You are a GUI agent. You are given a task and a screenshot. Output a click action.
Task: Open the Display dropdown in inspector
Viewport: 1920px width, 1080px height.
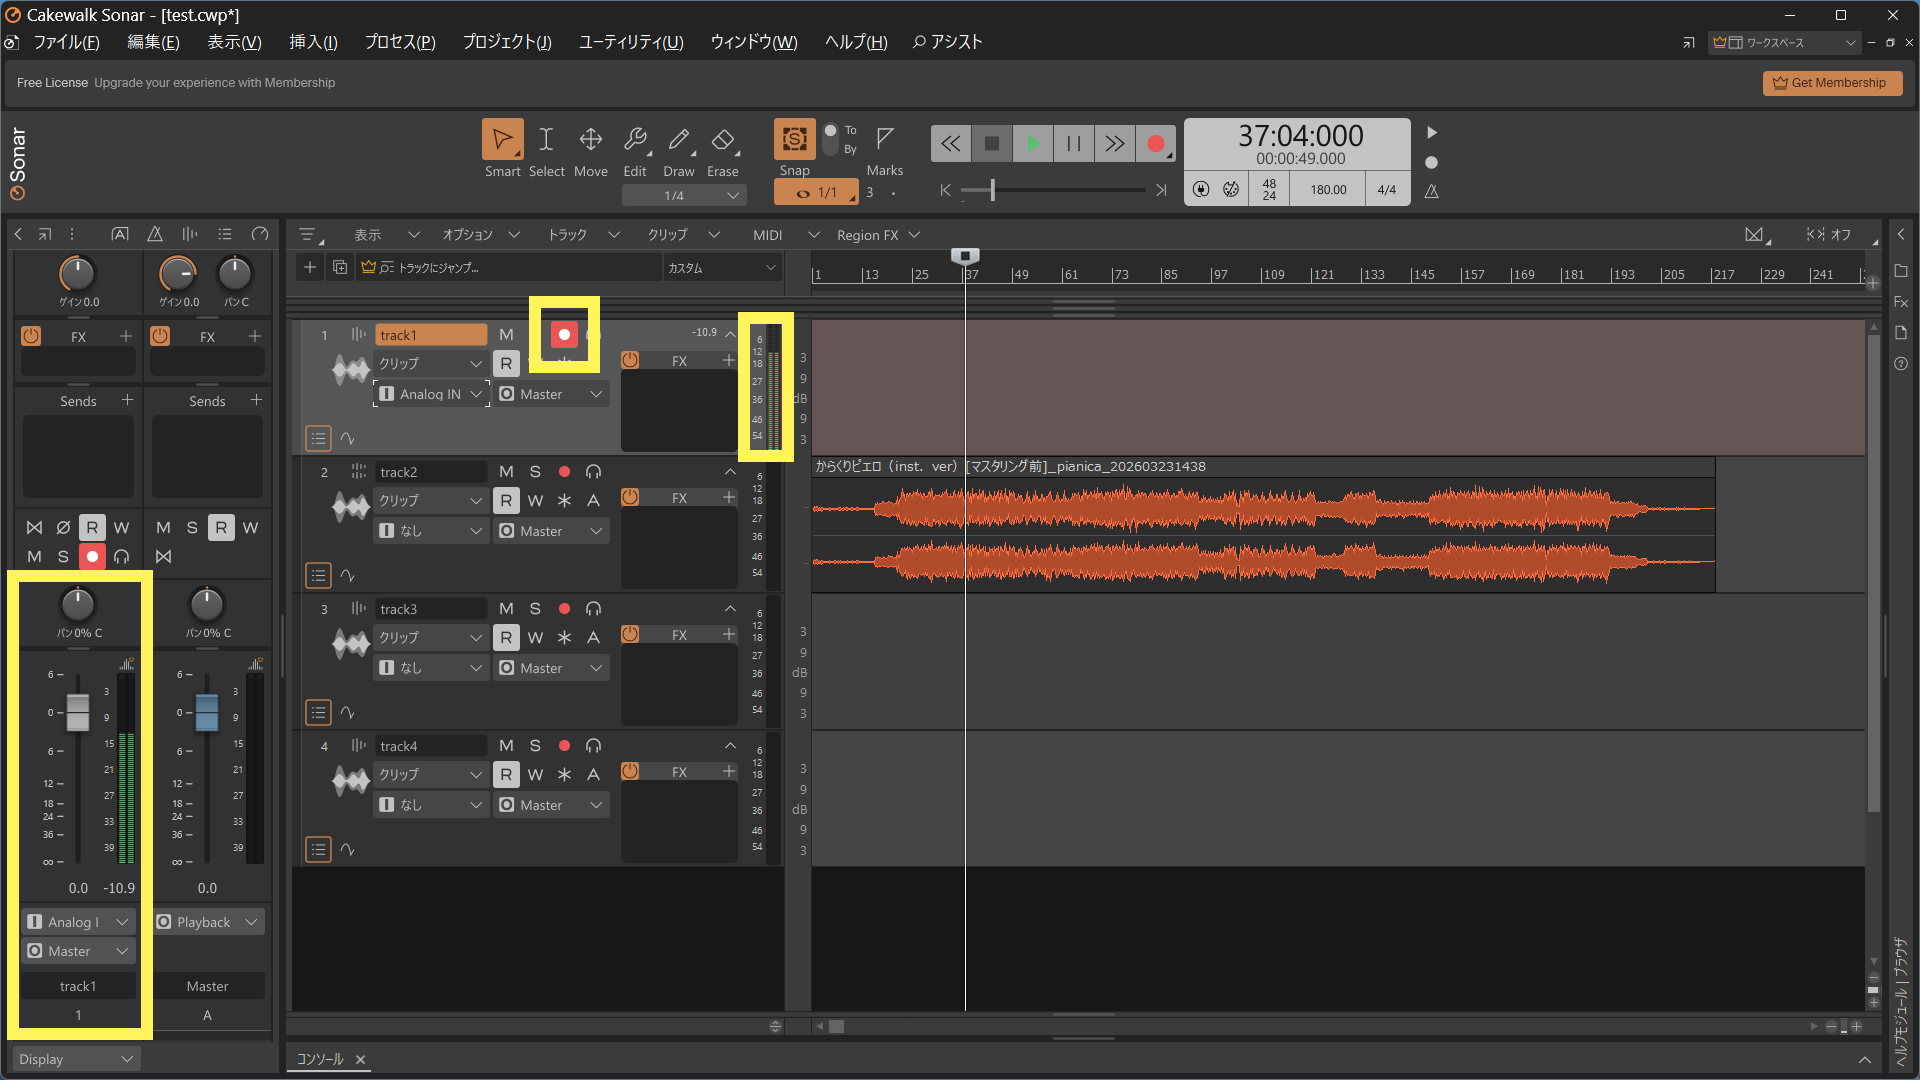click(x=76, y=1059)
